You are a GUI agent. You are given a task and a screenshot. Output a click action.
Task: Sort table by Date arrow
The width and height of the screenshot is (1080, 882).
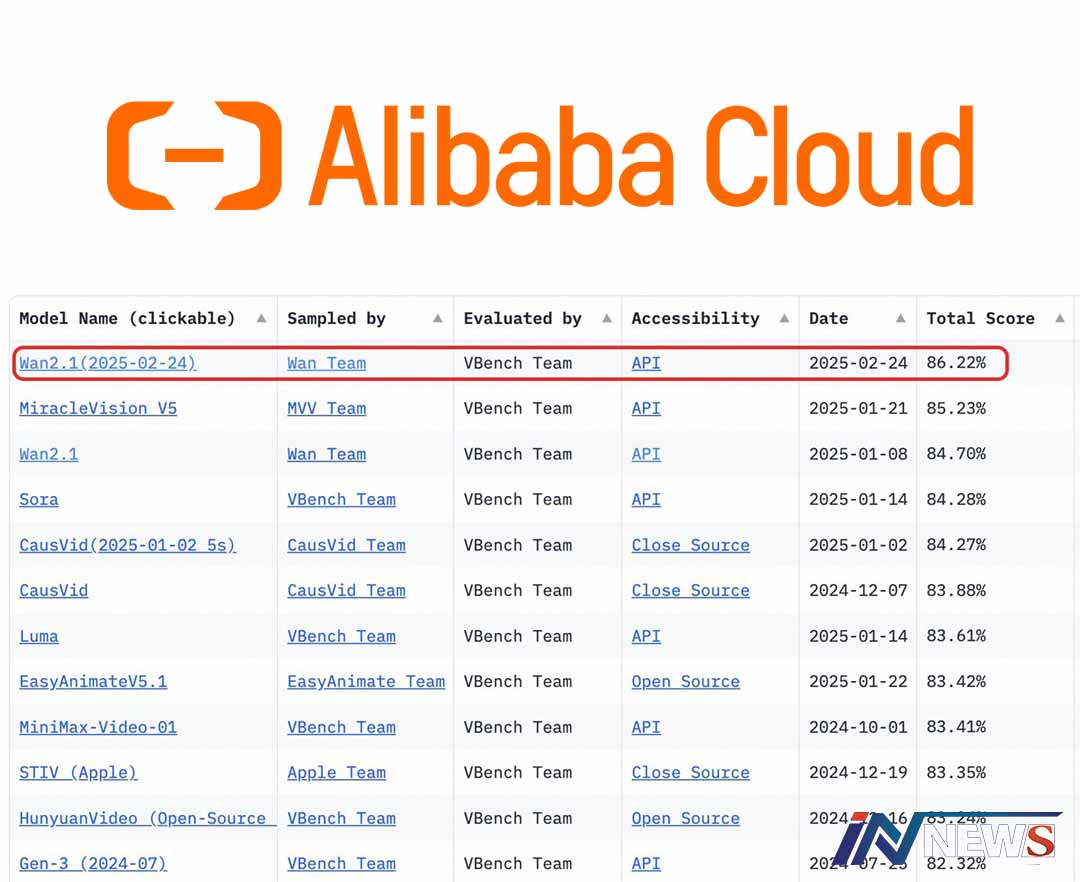click(900, 319)
